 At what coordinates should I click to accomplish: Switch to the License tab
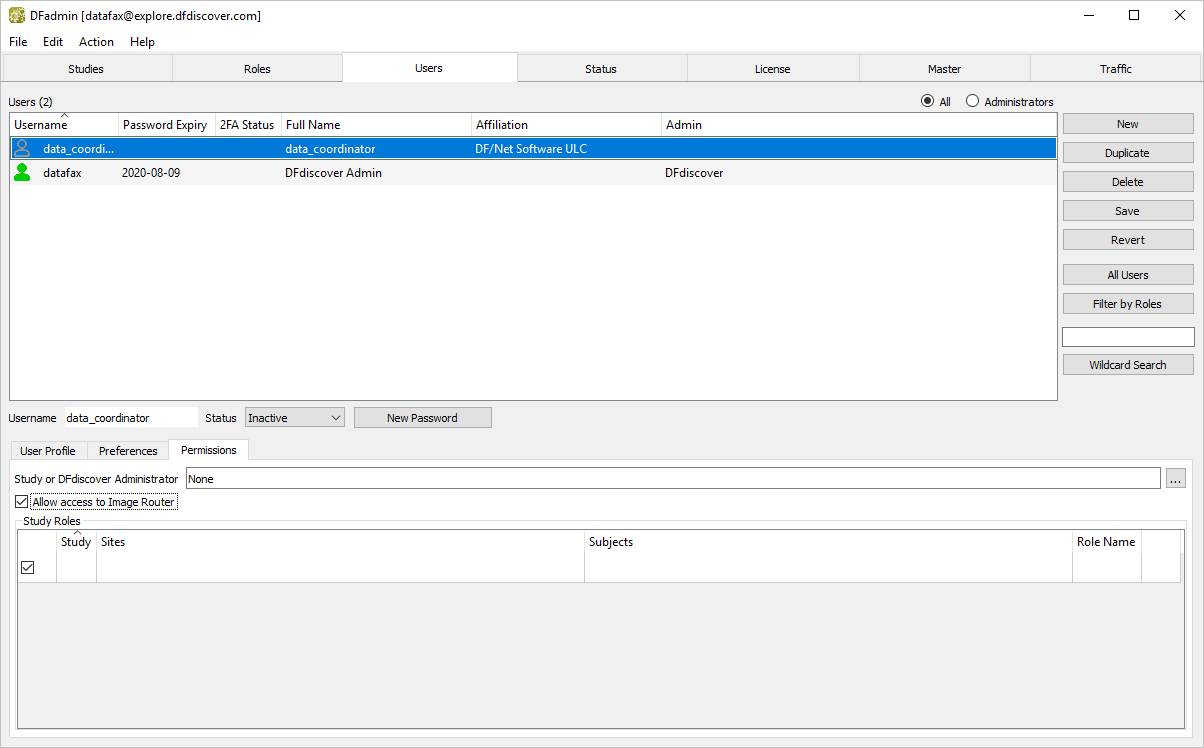point(772,69)
